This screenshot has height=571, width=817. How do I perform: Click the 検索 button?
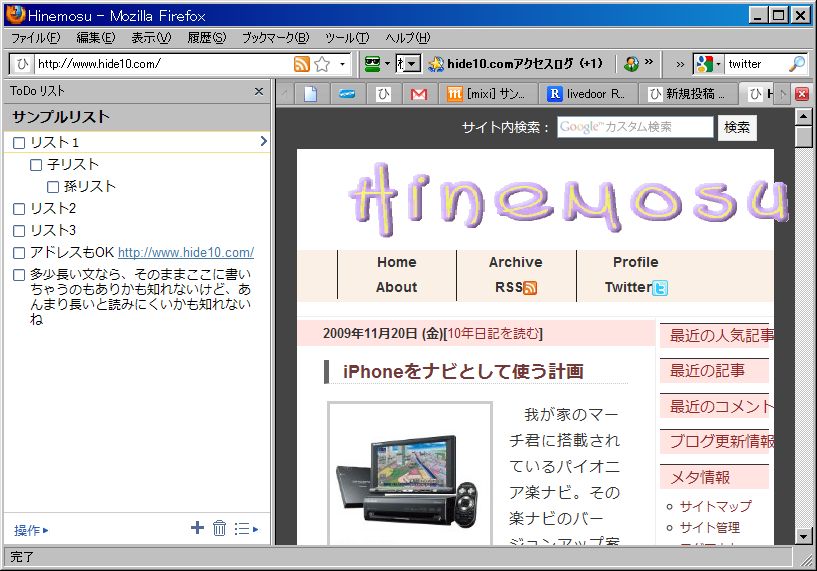[x=737, y=127]
